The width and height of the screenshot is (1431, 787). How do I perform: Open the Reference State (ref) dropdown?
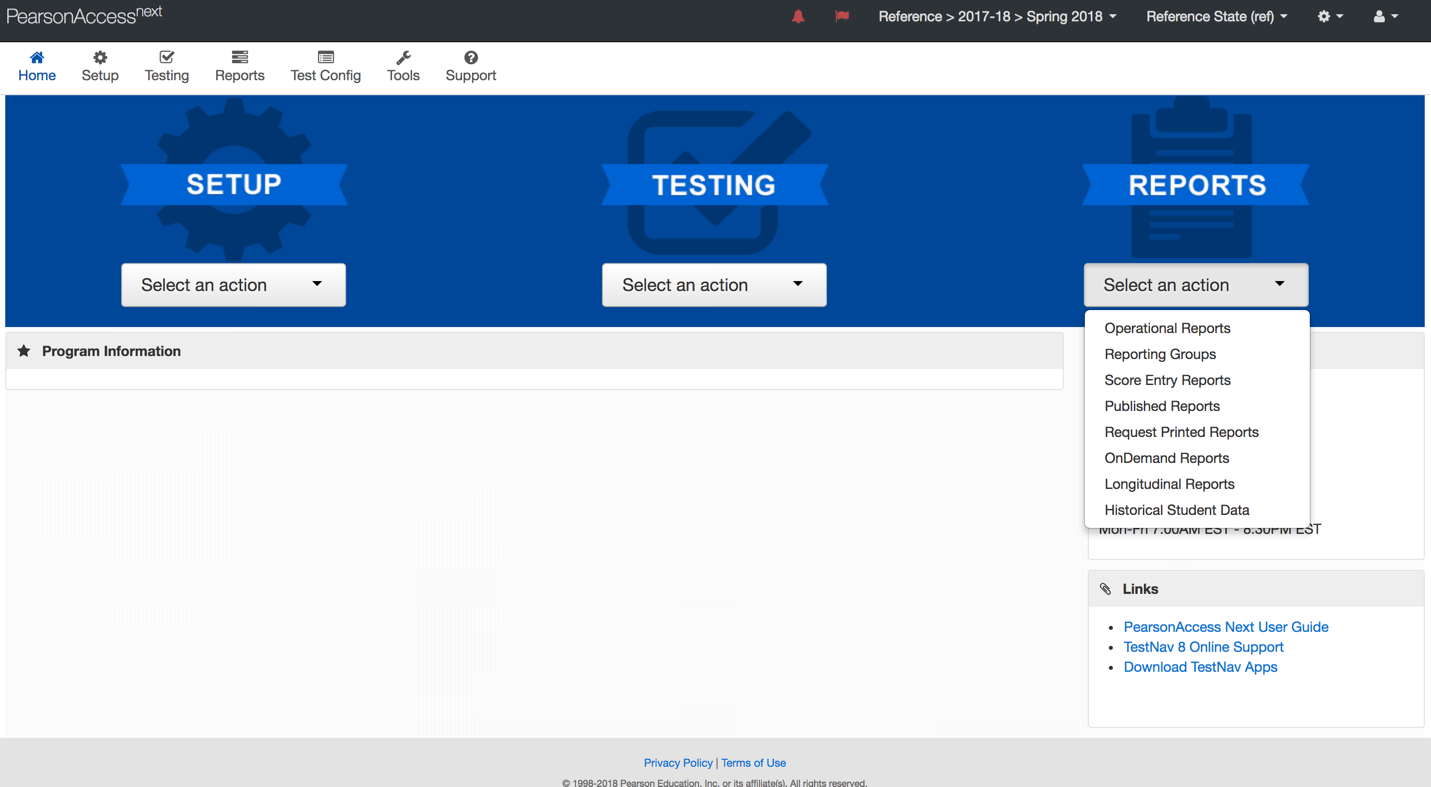tap(1216, 17)
